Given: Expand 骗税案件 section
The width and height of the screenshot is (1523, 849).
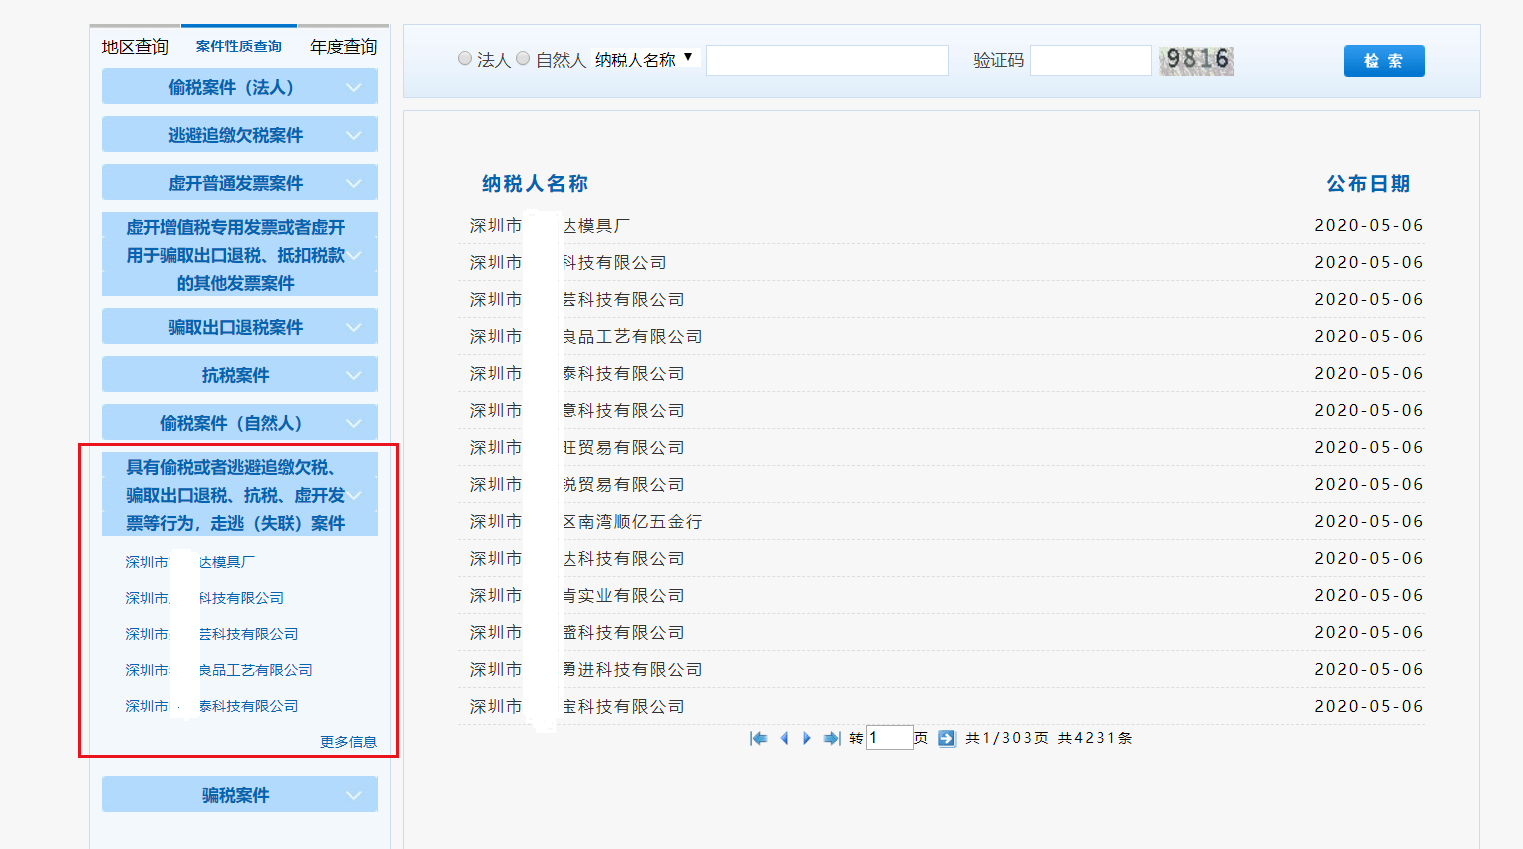Looking at the screenshot, I should pyautogui.click(x=240, y=795).
